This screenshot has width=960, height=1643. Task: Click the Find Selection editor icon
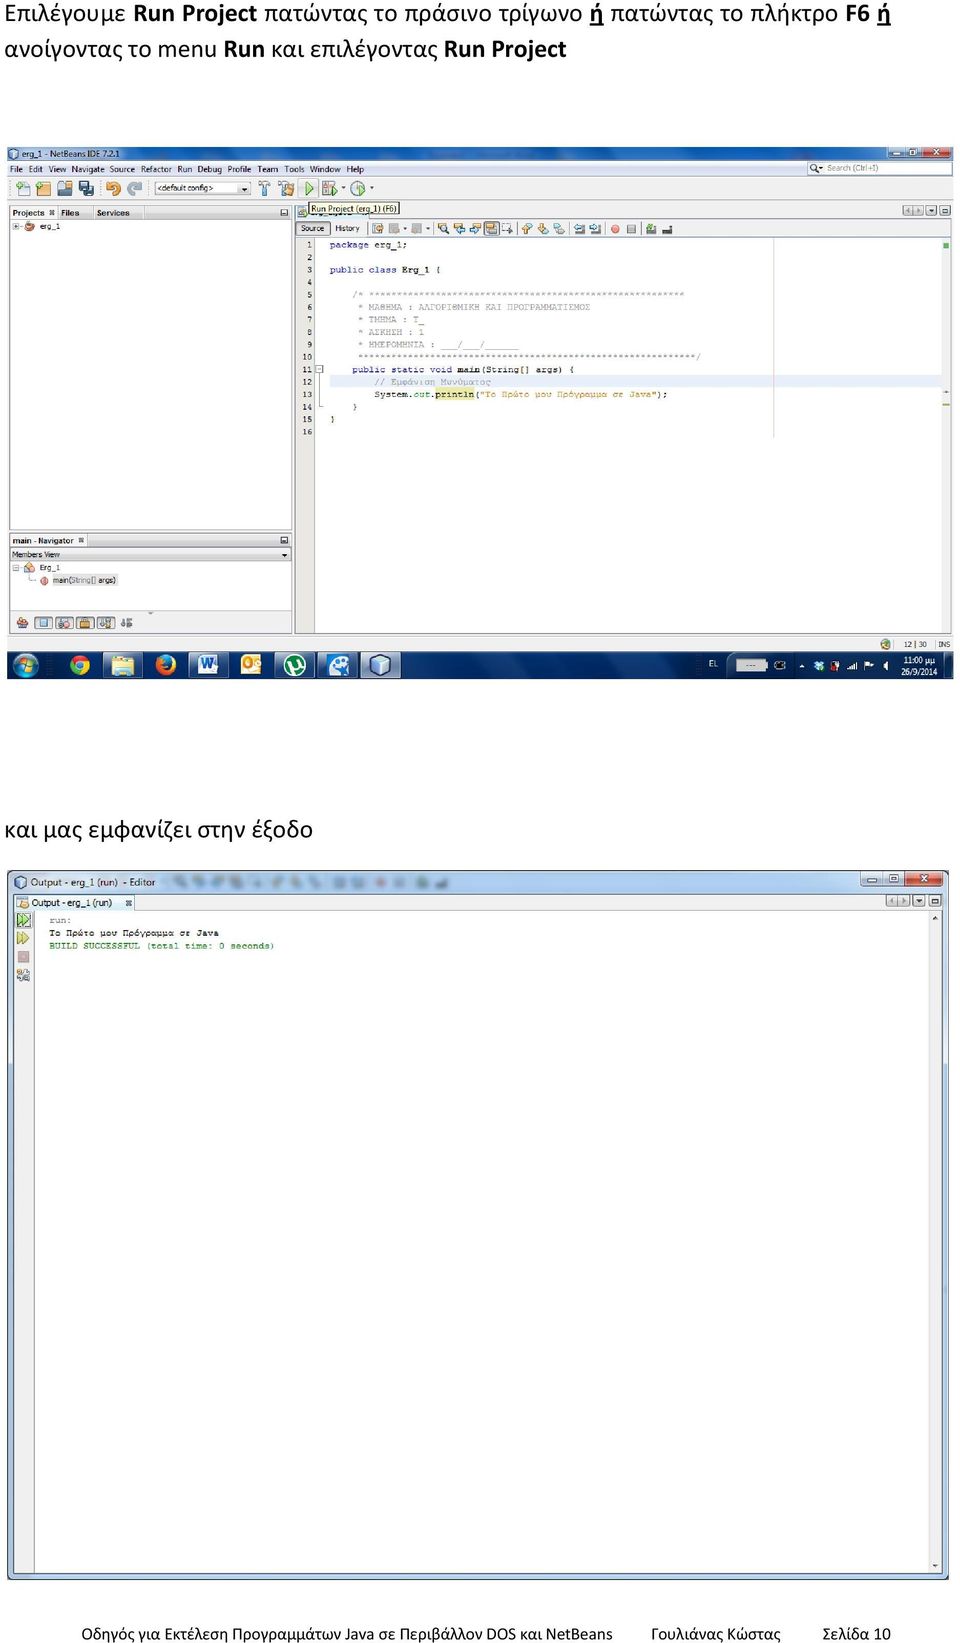pyautogui.click(x=443, y=229)
